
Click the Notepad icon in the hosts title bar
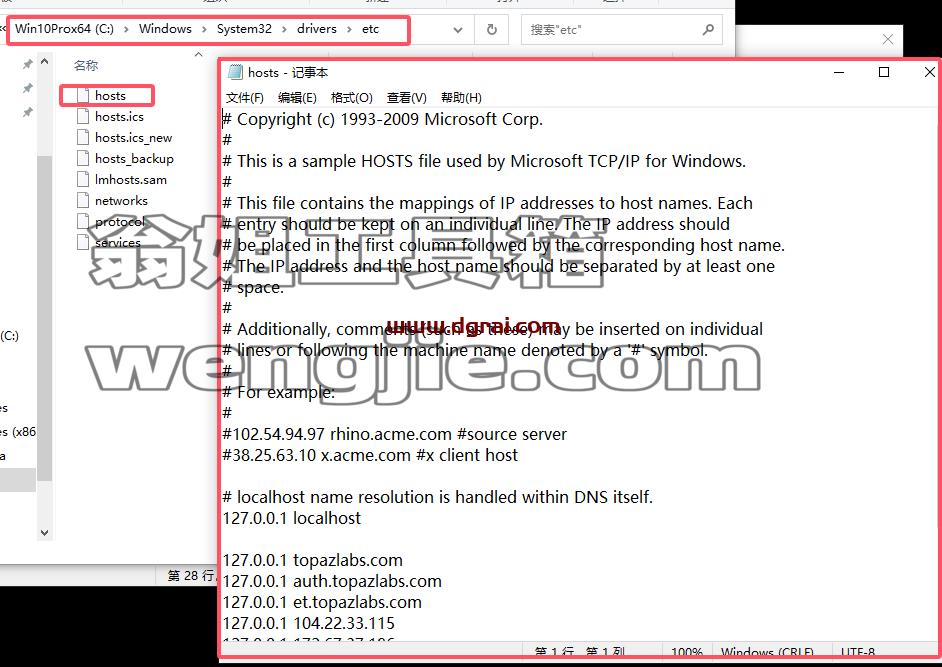click(235, 72)
